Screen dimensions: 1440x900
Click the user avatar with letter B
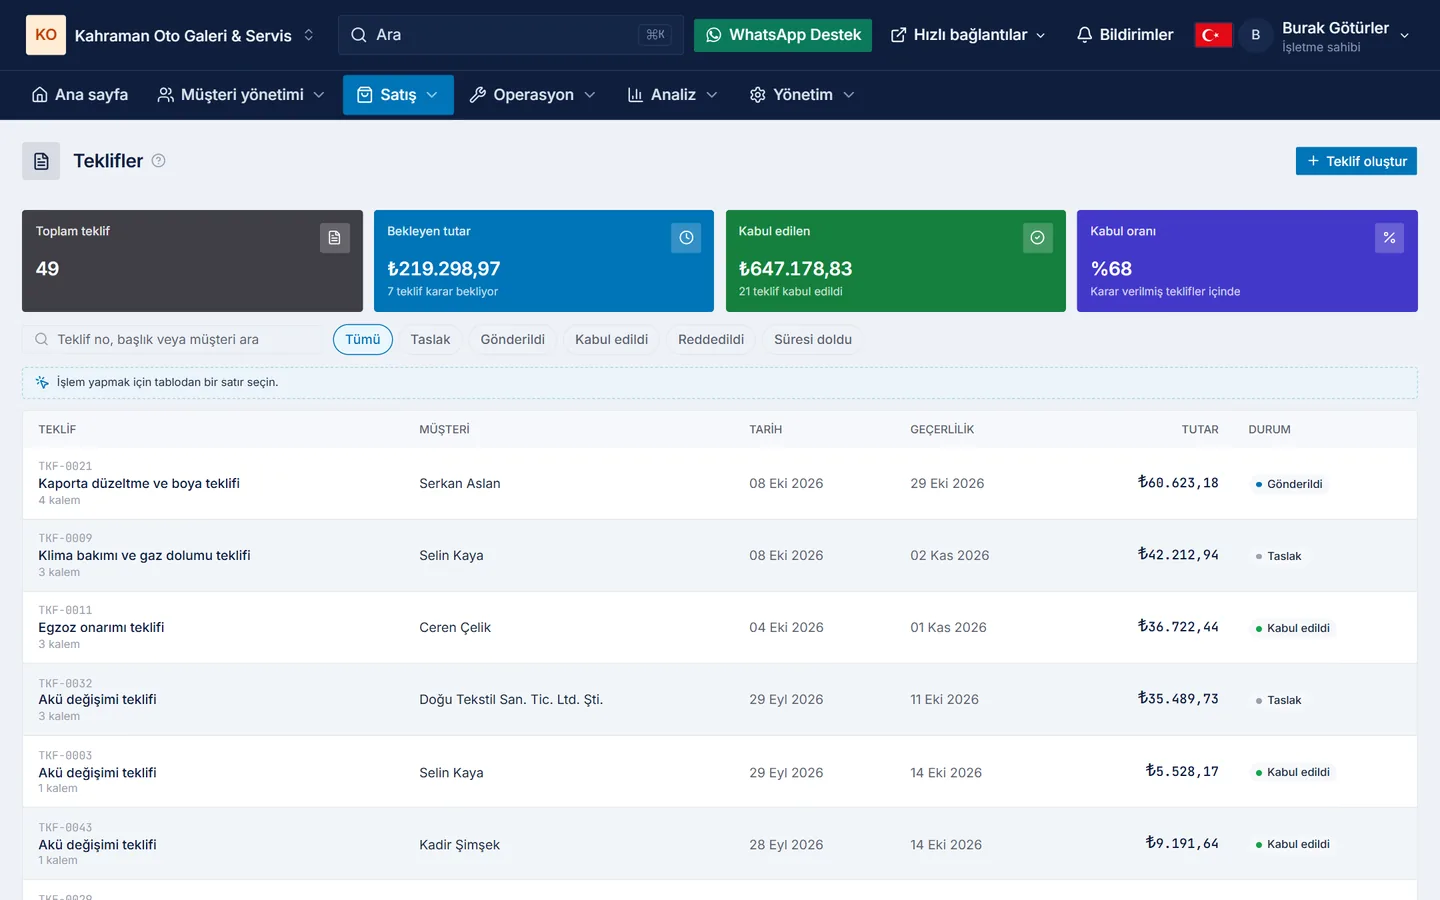click(1256, 35)
